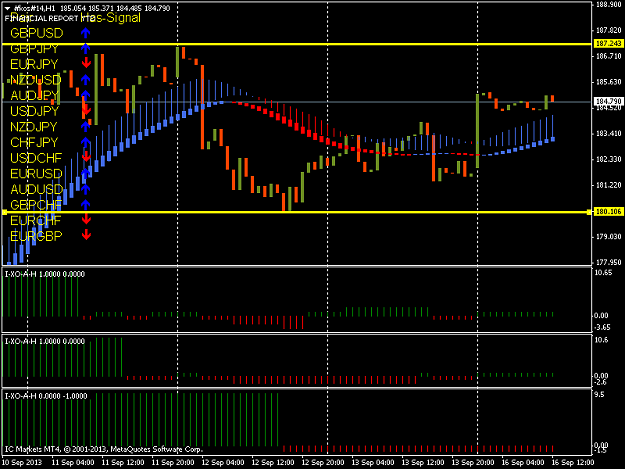
Task: Click the I-XO-A-H 0.0000 -1.0000 indicator label
Action: 46,396
